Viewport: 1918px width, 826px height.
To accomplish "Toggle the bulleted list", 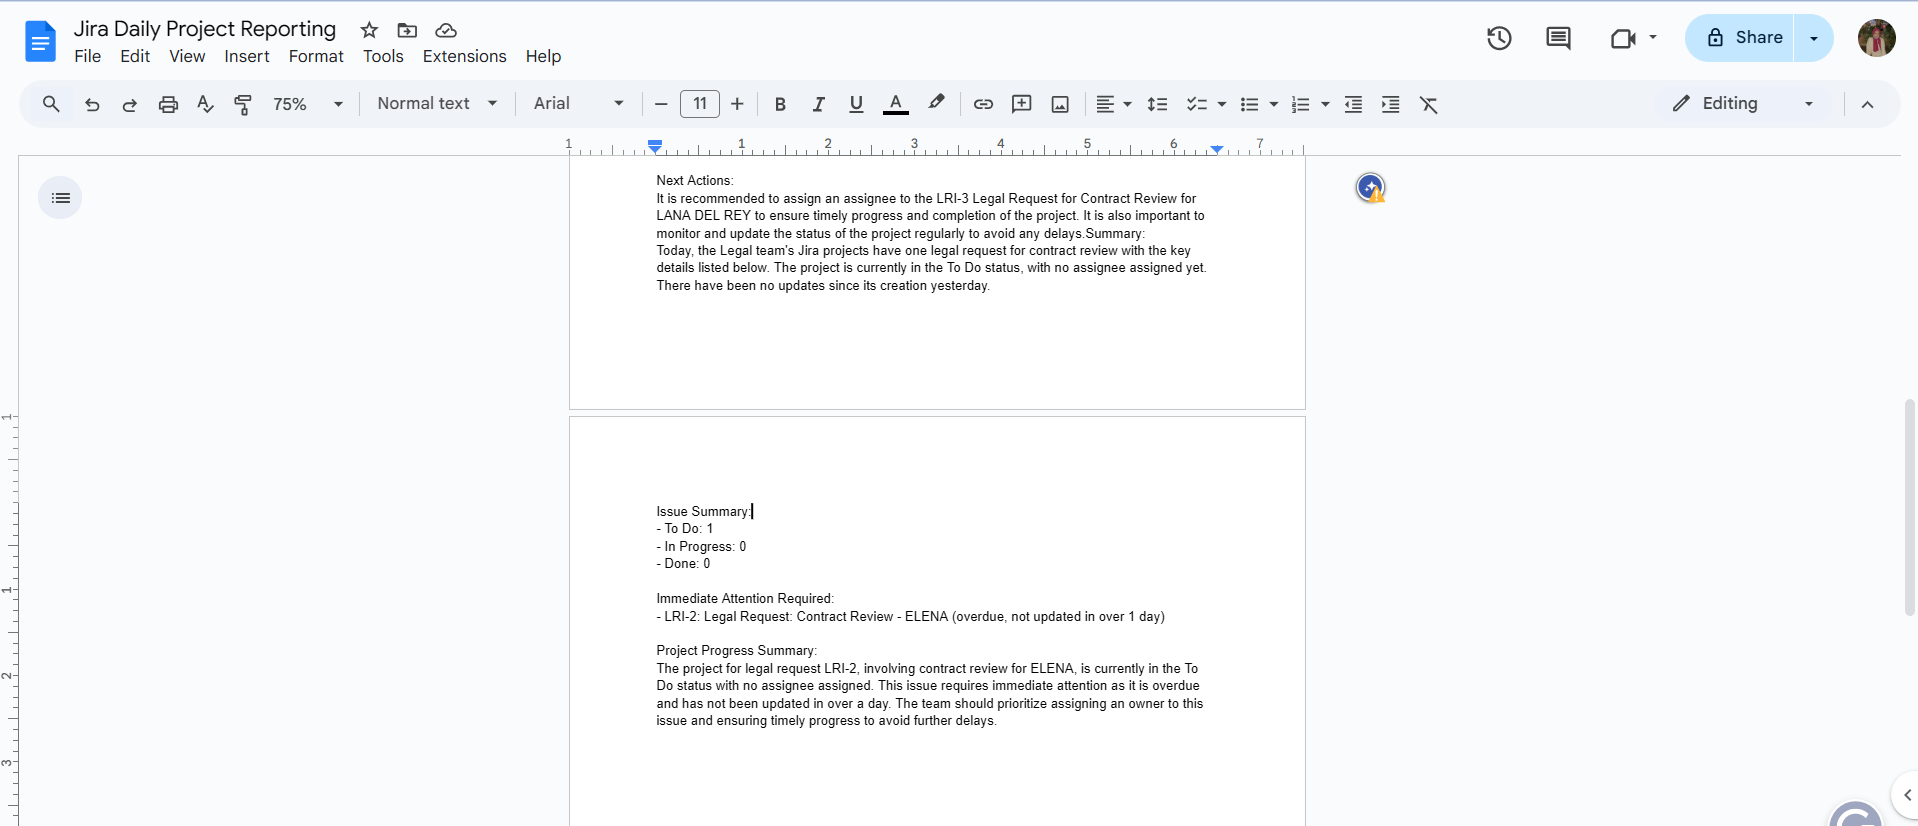I will click(x=1249, y=104).
